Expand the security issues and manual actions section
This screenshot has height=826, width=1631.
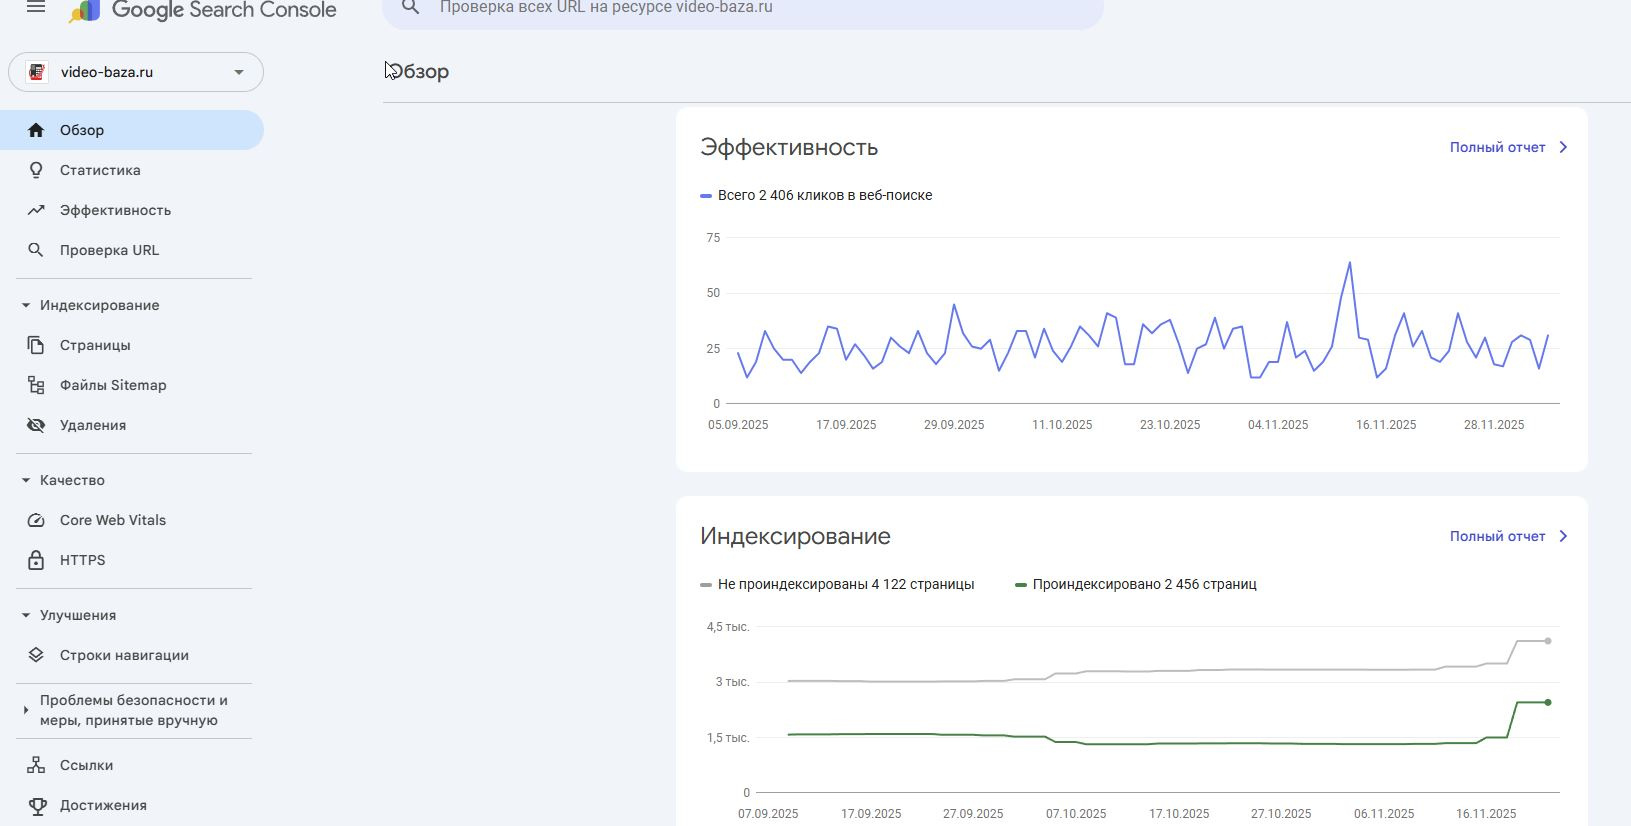(26, 710)
